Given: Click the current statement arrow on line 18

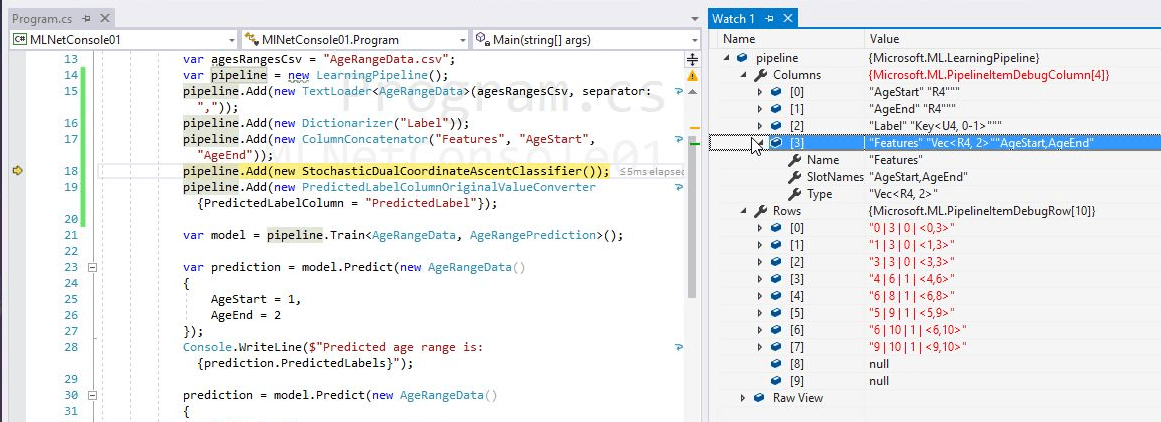Looking at the screenshot, I should (x=16, y=171).
